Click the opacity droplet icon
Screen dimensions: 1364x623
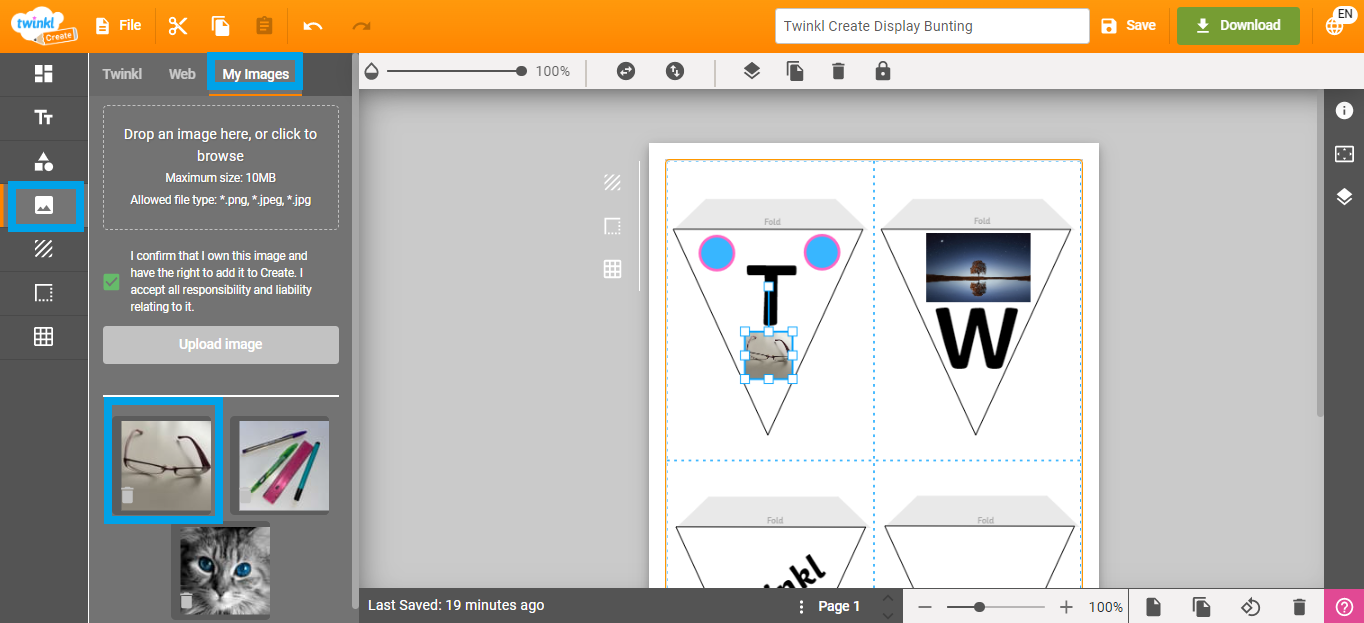372,71
